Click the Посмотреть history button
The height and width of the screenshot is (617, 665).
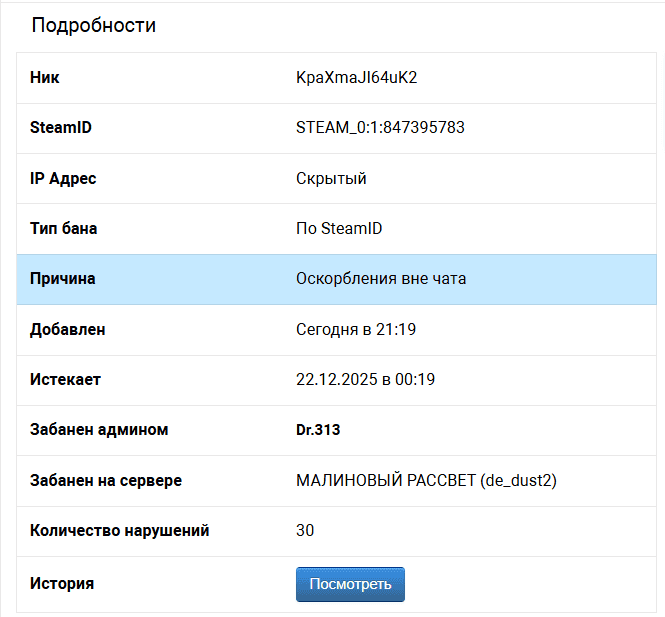(350, 584)
